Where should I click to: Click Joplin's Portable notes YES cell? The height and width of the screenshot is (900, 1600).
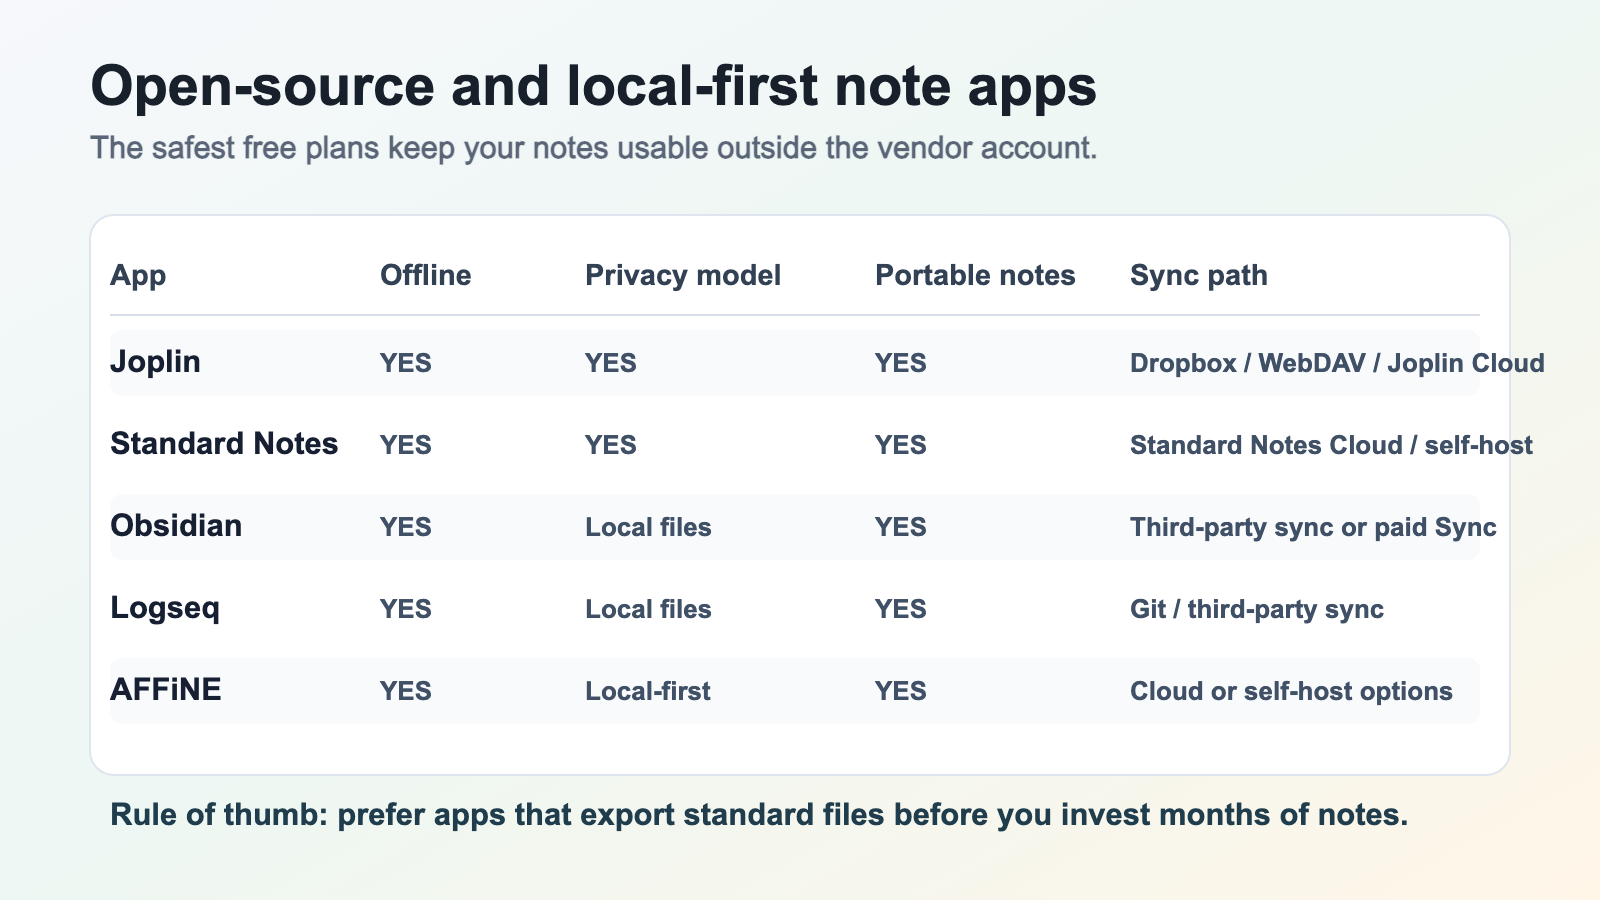click(x=901, y=363)
